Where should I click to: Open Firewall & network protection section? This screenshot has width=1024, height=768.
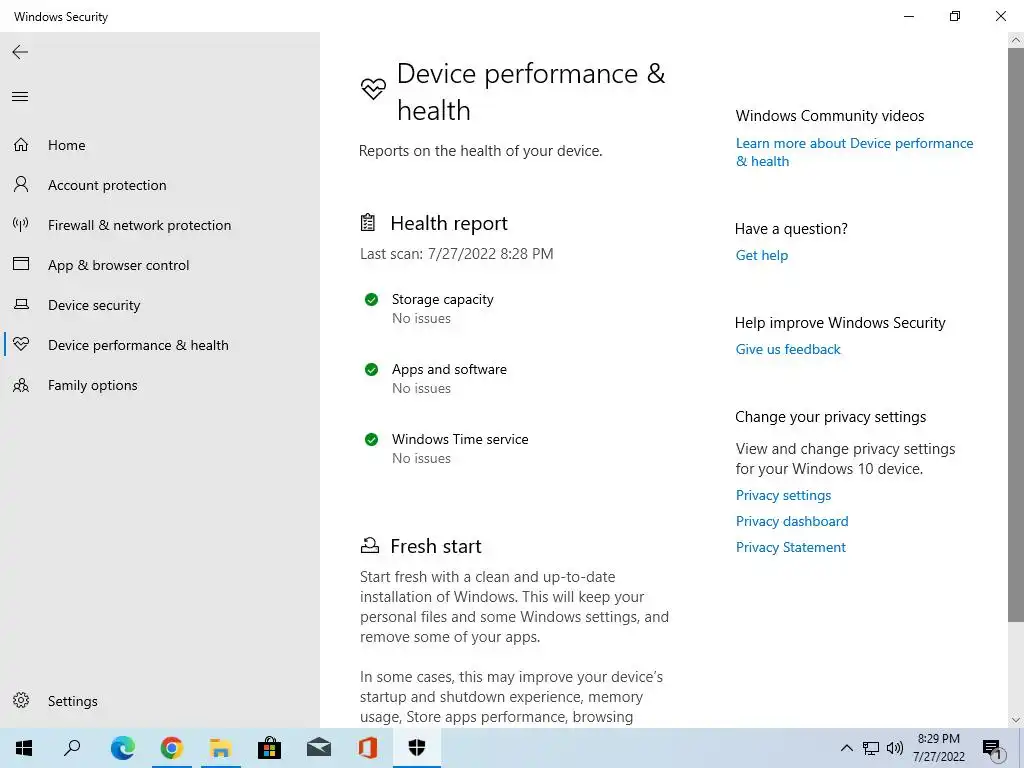click(x=139, y=225)
